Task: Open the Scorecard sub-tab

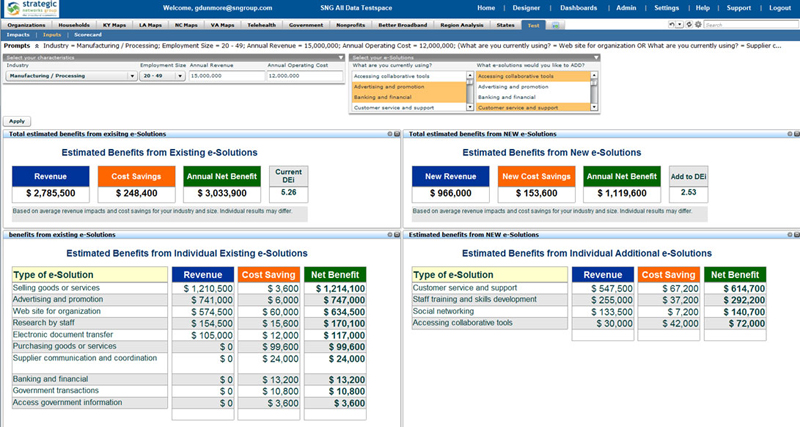Action: point(88,35)
